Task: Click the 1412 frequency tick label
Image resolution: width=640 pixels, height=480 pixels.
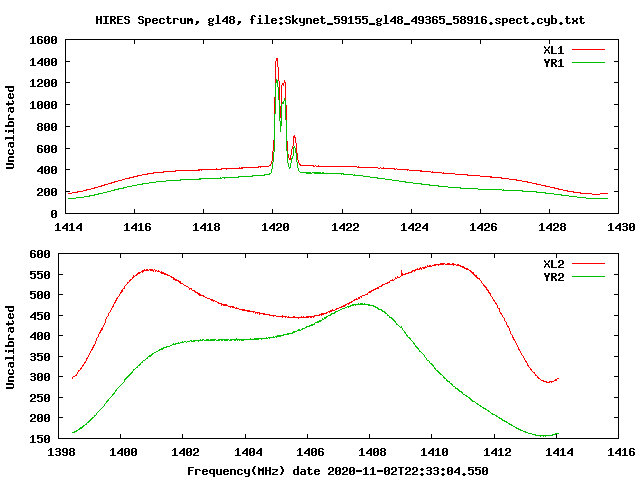Action: [x=497, y=452]
